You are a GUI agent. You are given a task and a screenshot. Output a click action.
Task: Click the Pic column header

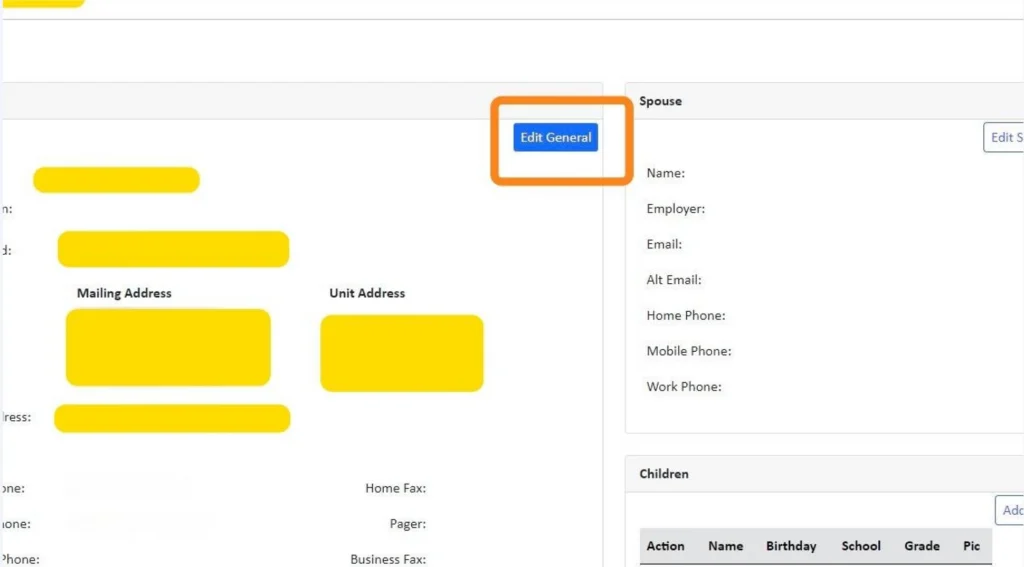pos(971,546)
